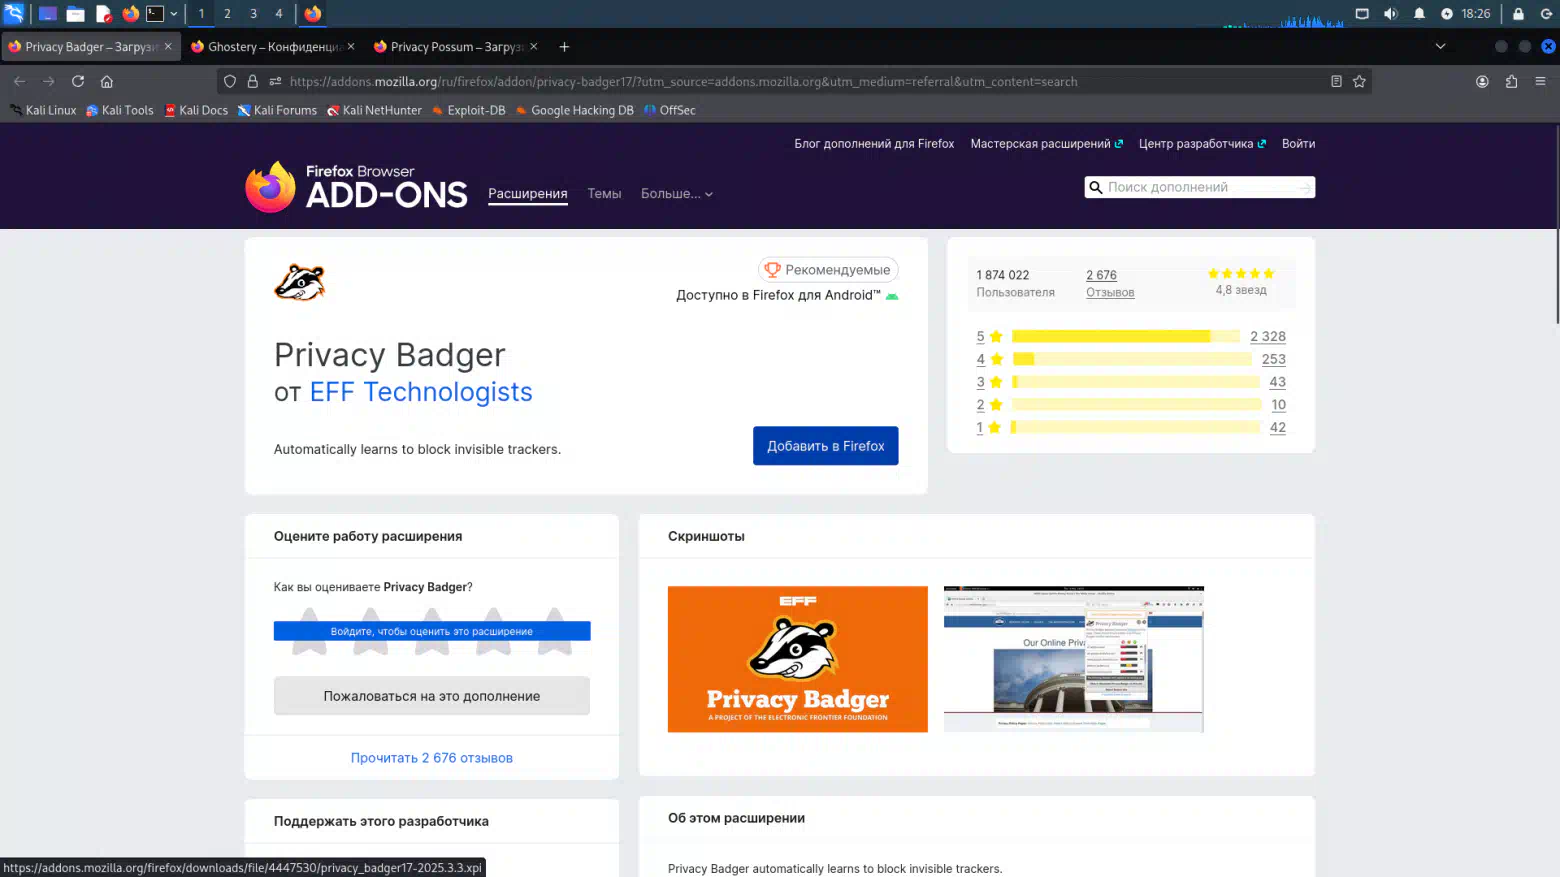Open the power session icon in the top-right
The width and height of the screenshot is (1560, 877).
pyautogui.click(x=1546, y=14)
